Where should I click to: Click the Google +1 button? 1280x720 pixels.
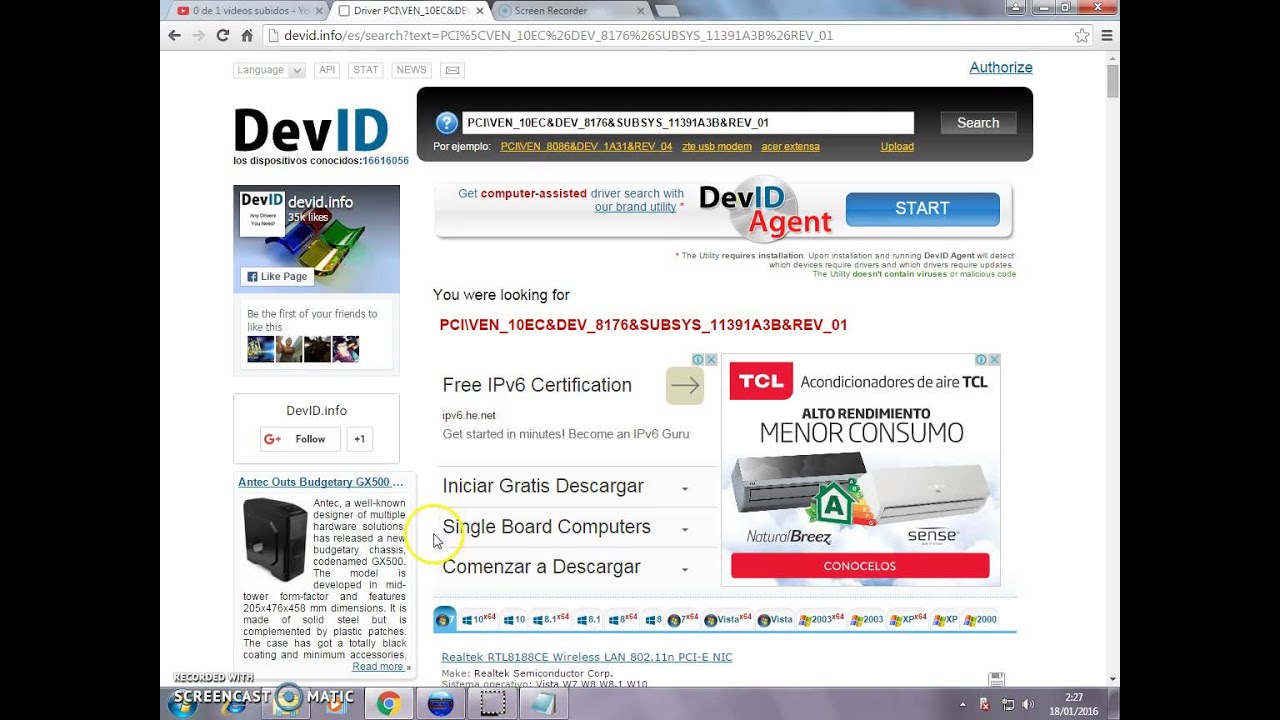click(x=359, y=439)
